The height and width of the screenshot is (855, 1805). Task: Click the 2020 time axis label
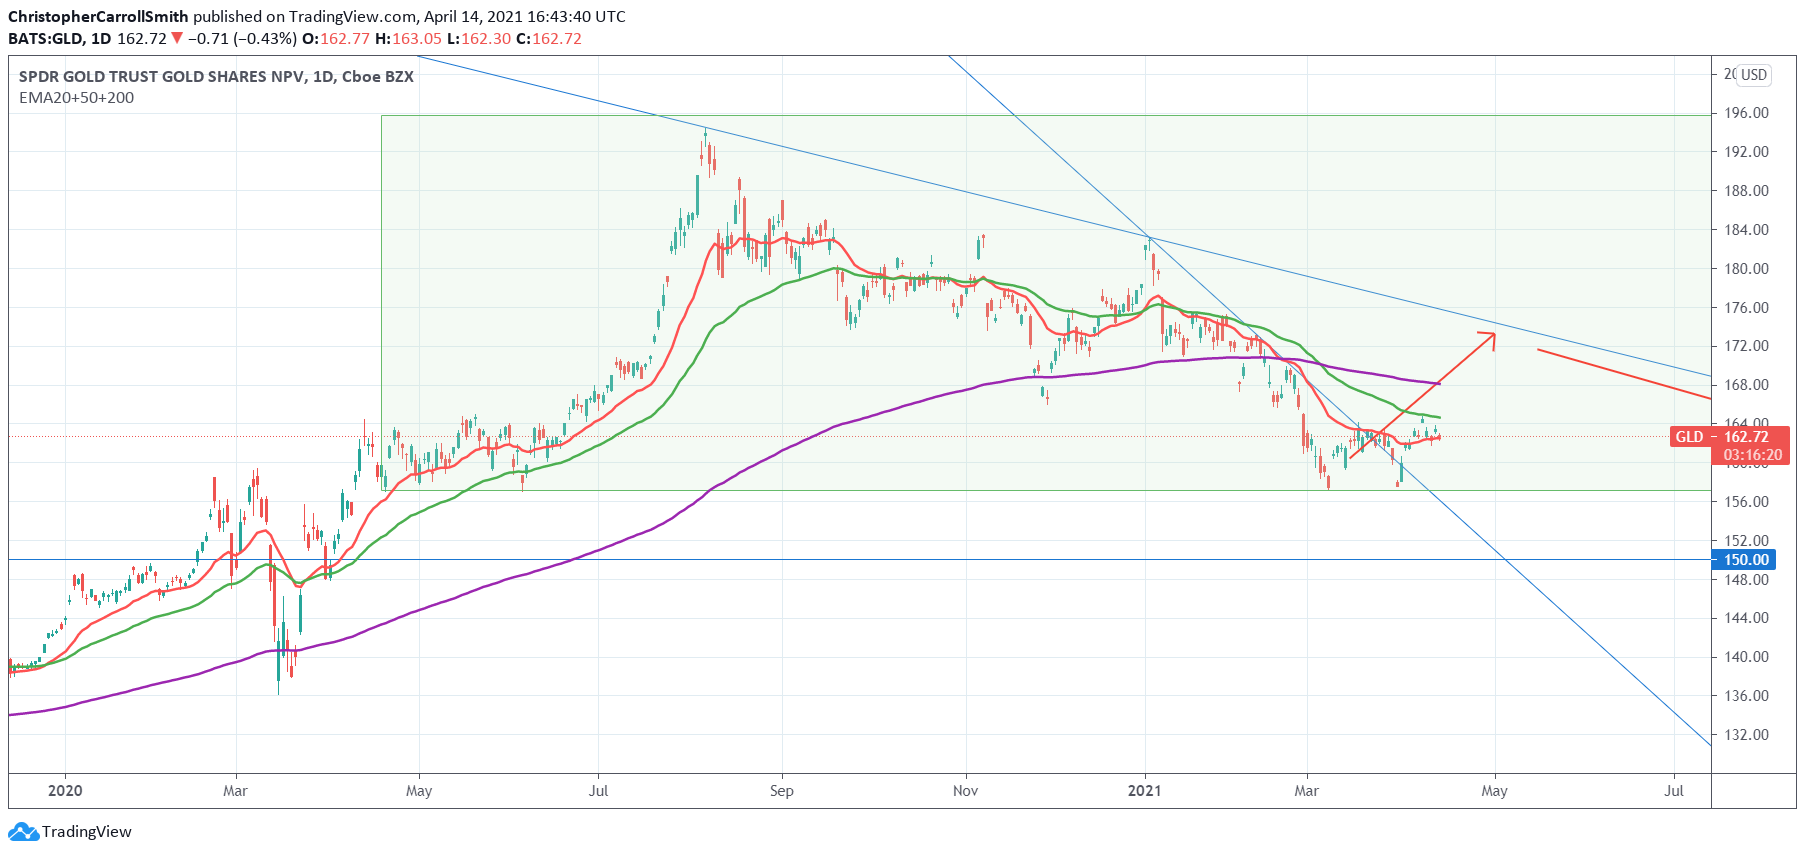65,791
